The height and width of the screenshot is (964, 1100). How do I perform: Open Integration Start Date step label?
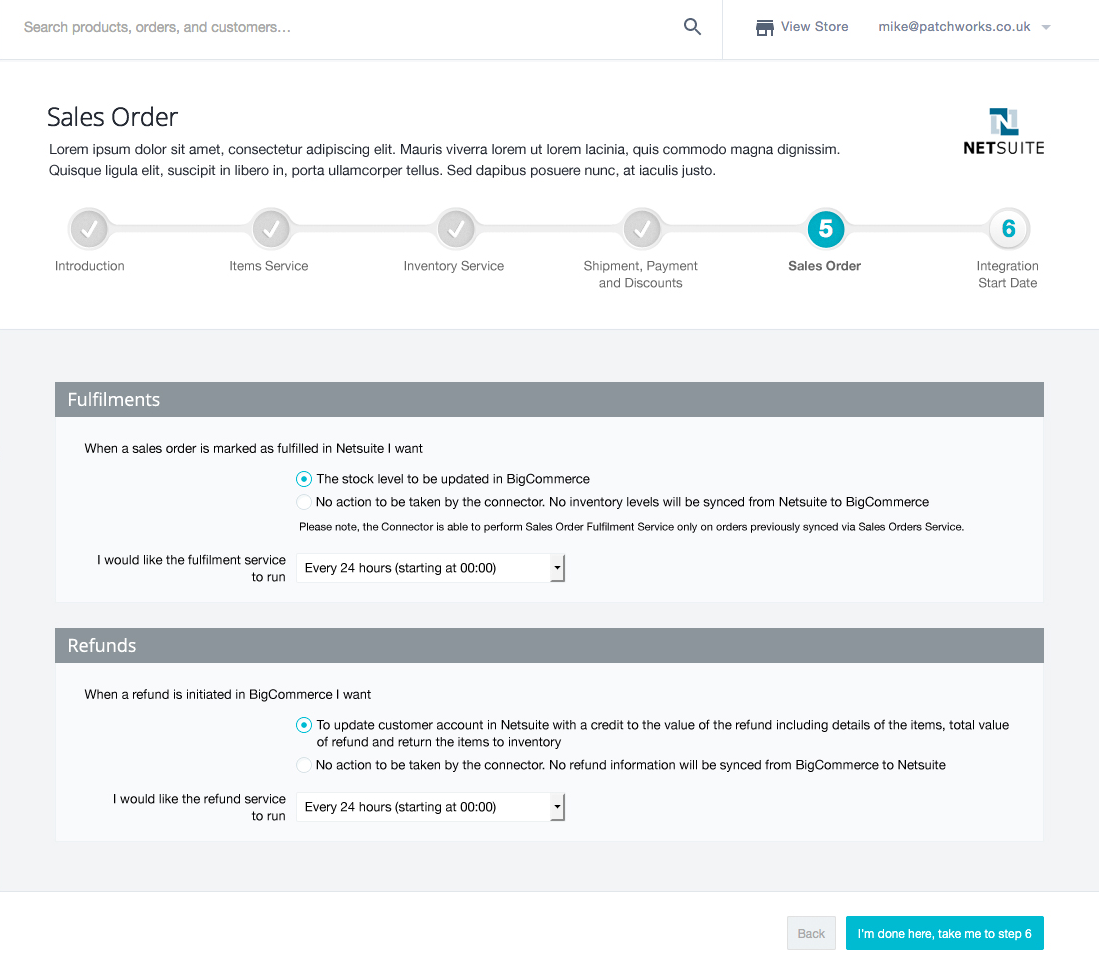[x=1007, y=274]
